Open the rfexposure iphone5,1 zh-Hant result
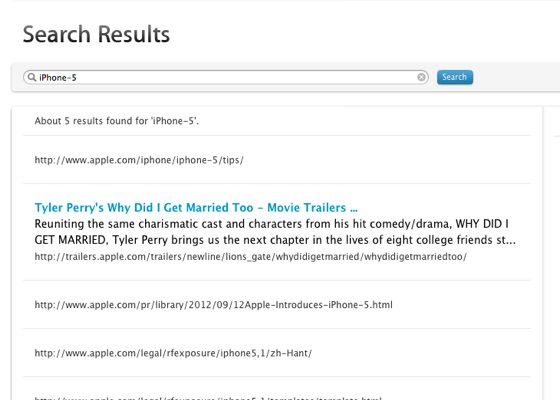This screenshot has height=400, width=560. pos(173,353)
